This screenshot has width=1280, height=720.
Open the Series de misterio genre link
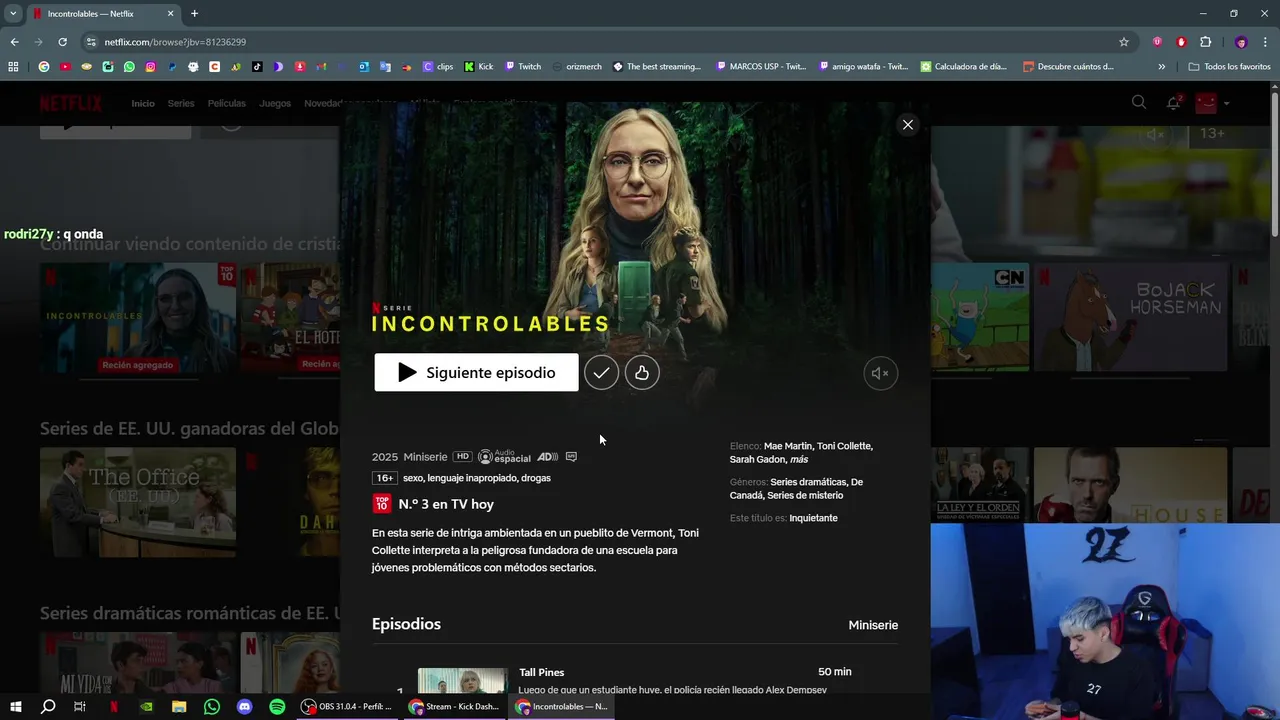click(x=805, y=495)
